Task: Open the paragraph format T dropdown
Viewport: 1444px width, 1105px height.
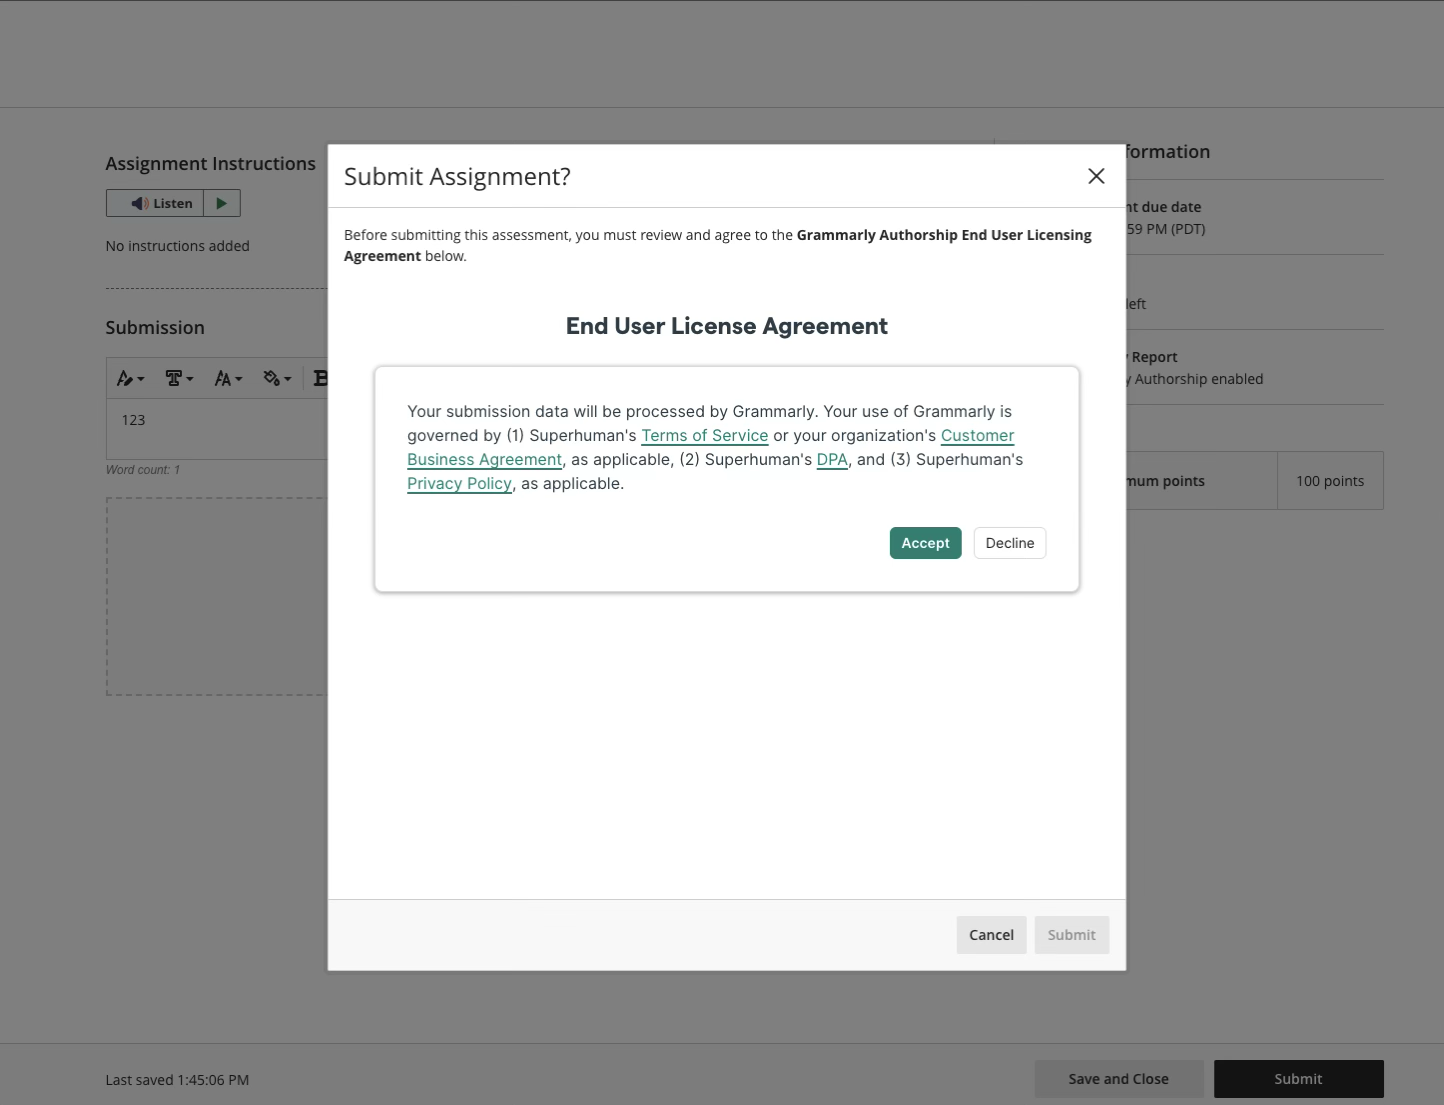Action: [x=179, y=378]
